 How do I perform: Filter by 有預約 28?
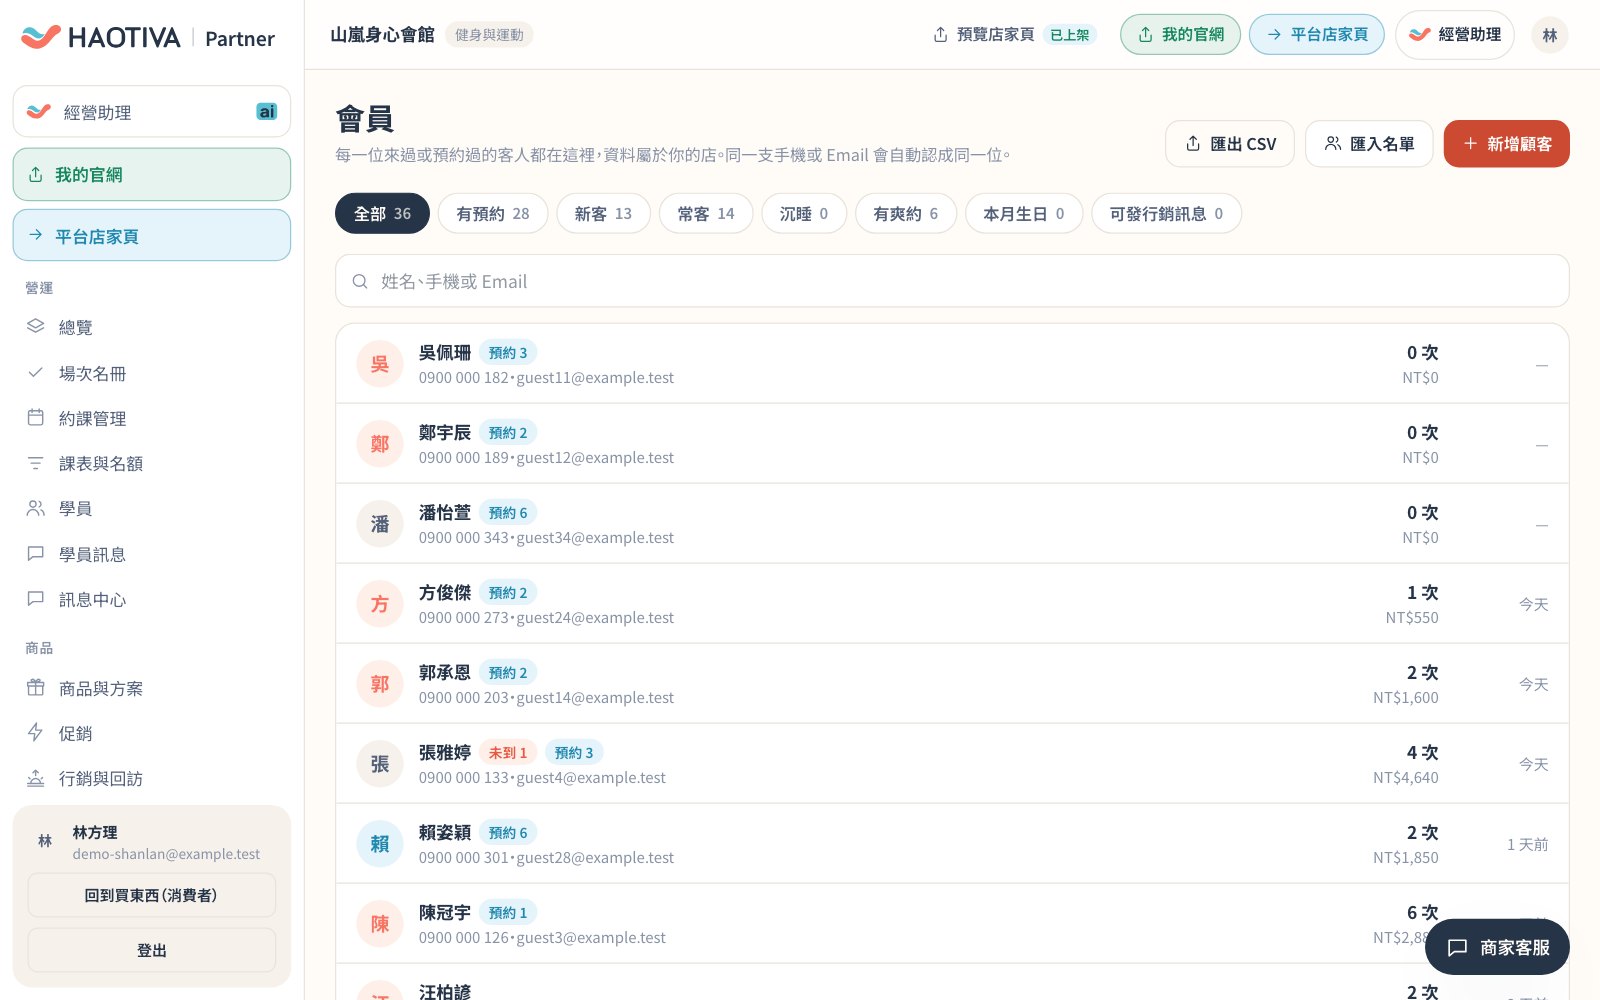(493, 213)
